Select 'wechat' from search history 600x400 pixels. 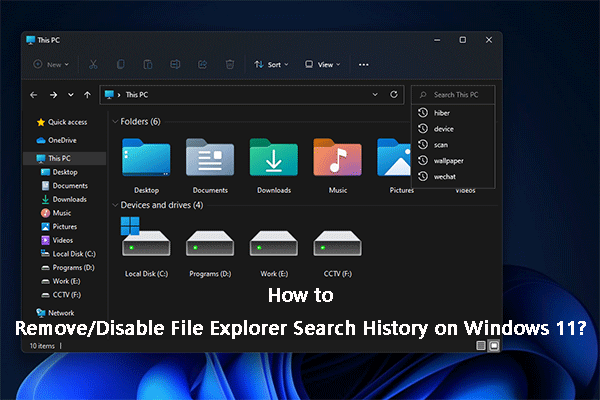453,176
